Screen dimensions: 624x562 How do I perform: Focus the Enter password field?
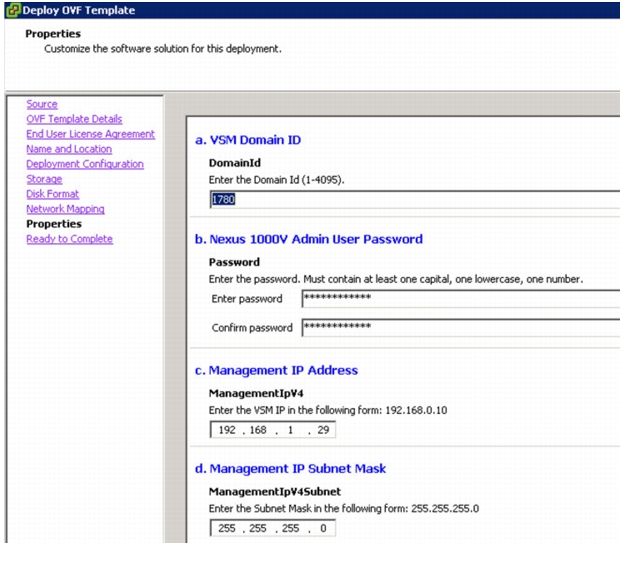click(x=461, y=299)
